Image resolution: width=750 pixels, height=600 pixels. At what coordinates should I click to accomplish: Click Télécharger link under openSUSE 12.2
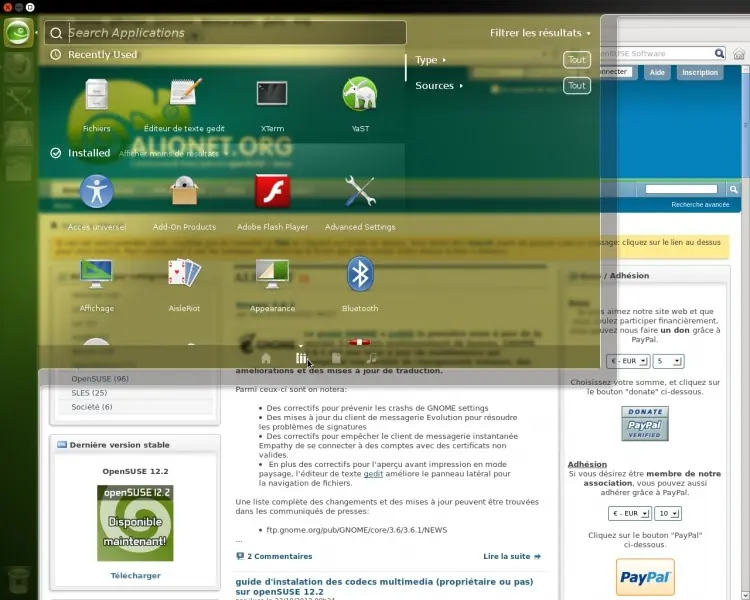pos(135,576)
